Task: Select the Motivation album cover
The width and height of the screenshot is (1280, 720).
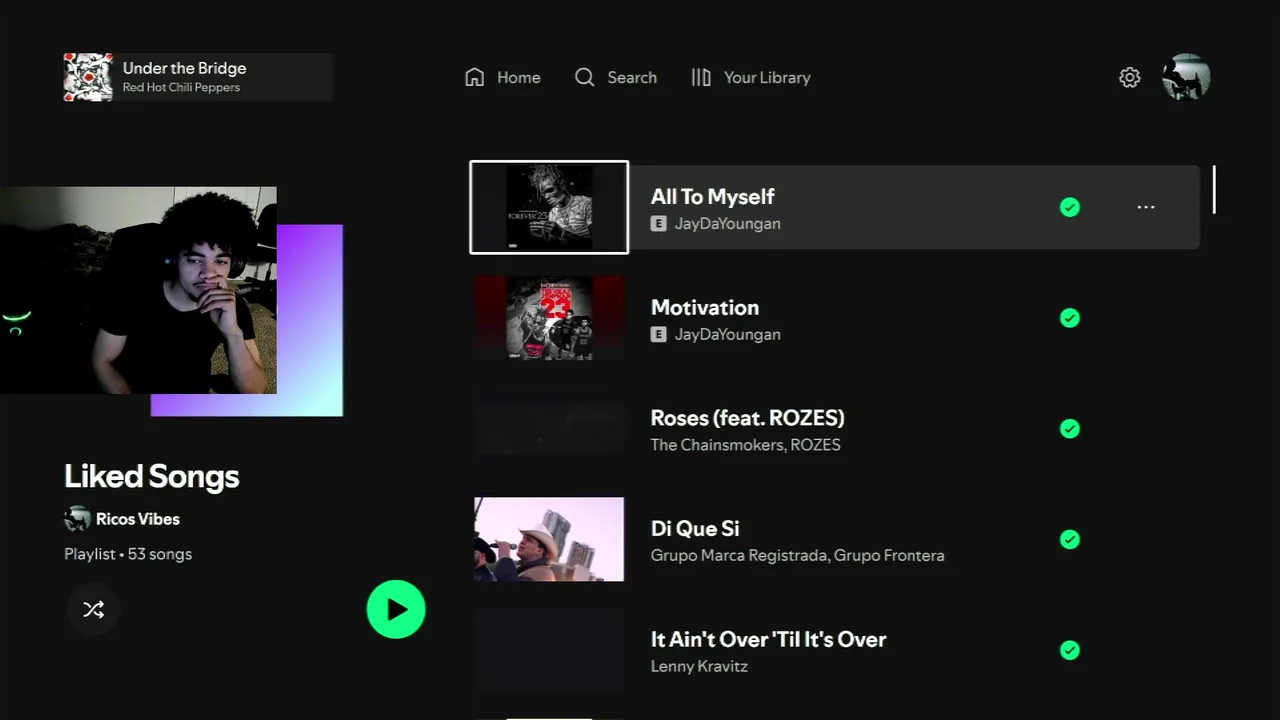Action: click(x=549, y=318)
